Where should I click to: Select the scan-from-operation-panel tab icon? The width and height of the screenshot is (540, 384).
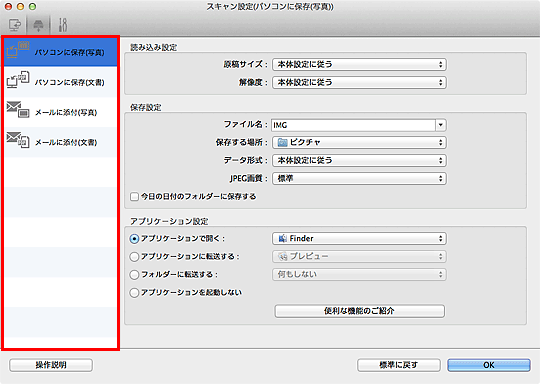pos(38,25)
